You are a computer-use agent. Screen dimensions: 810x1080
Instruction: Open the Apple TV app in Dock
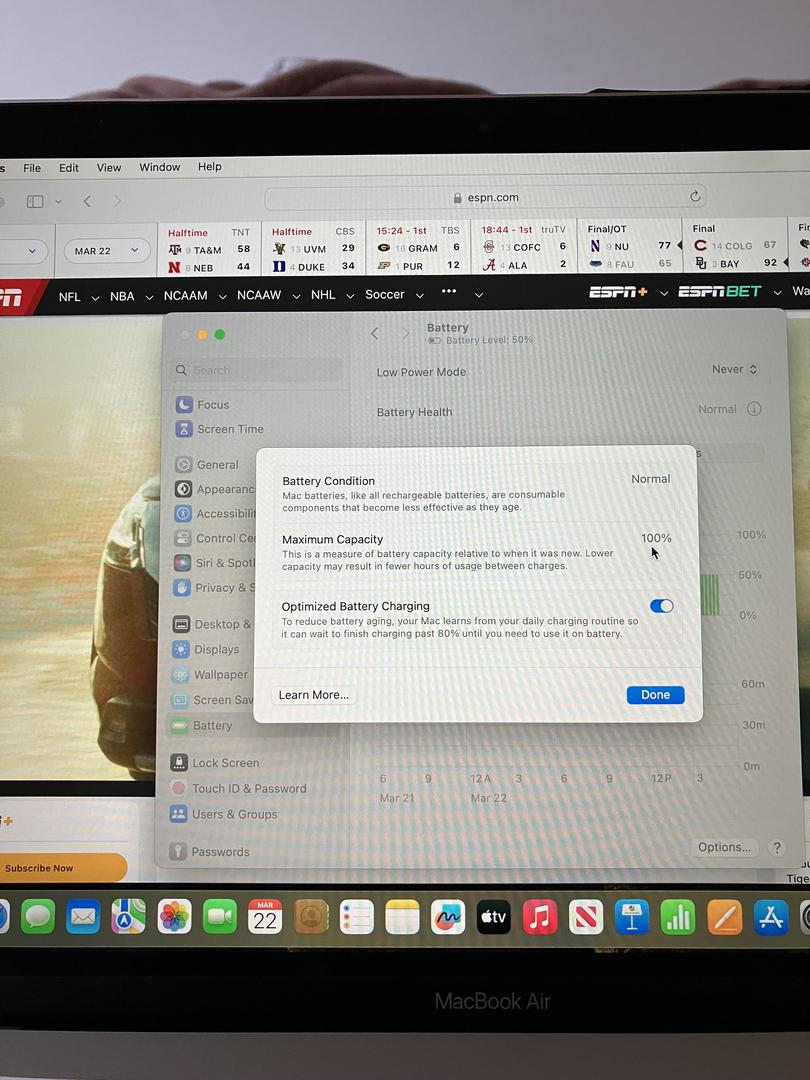pyautogui.click(x=494, y=917)
